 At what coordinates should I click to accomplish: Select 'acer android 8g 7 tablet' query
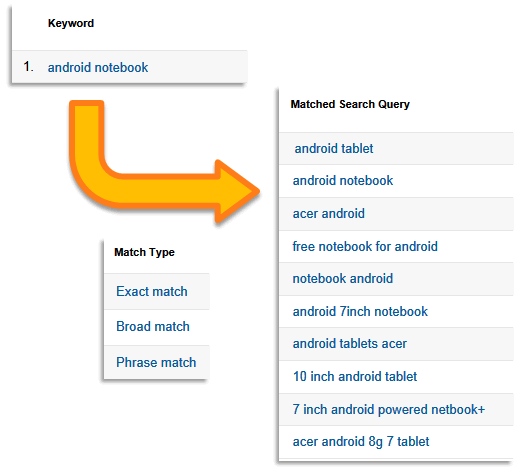361,442
